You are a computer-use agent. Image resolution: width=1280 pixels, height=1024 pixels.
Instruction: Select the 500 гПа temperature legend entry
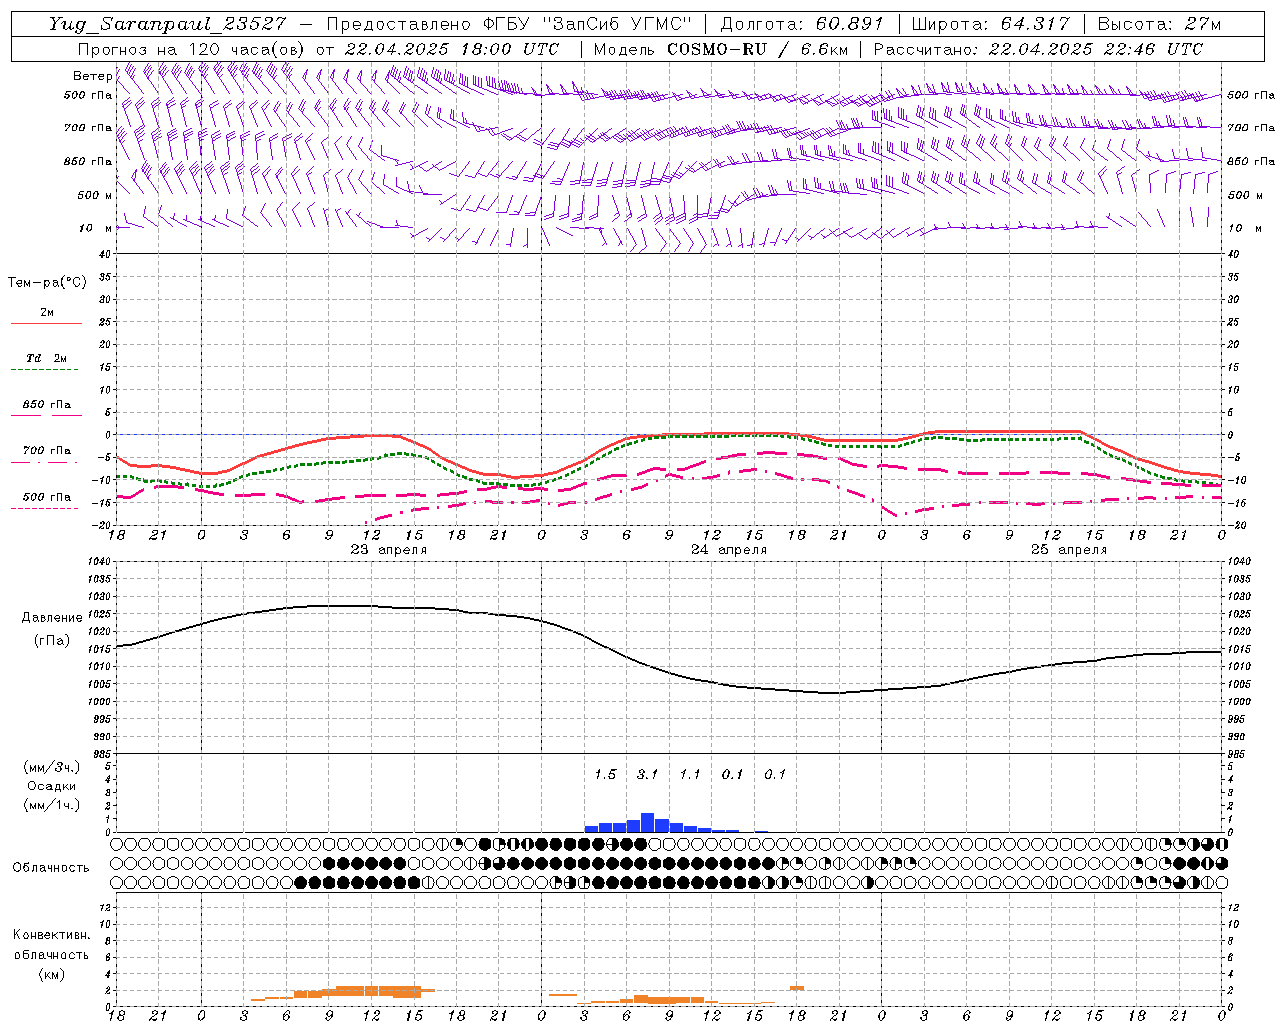46,497
